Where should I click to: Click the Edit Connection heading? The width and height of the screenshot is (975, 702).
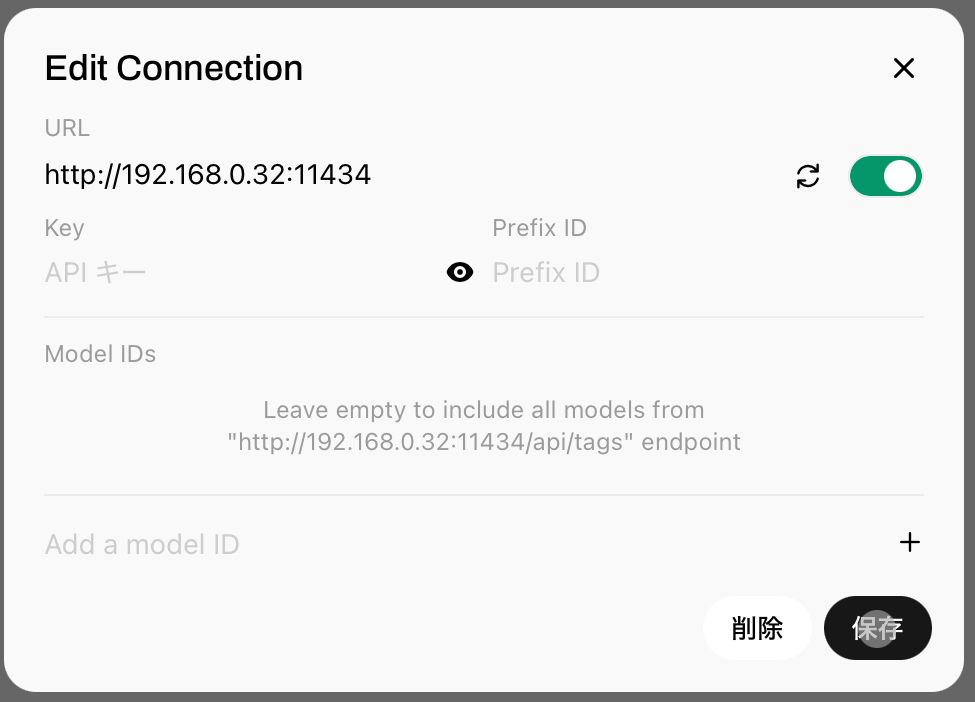click(x=174, y=68)
